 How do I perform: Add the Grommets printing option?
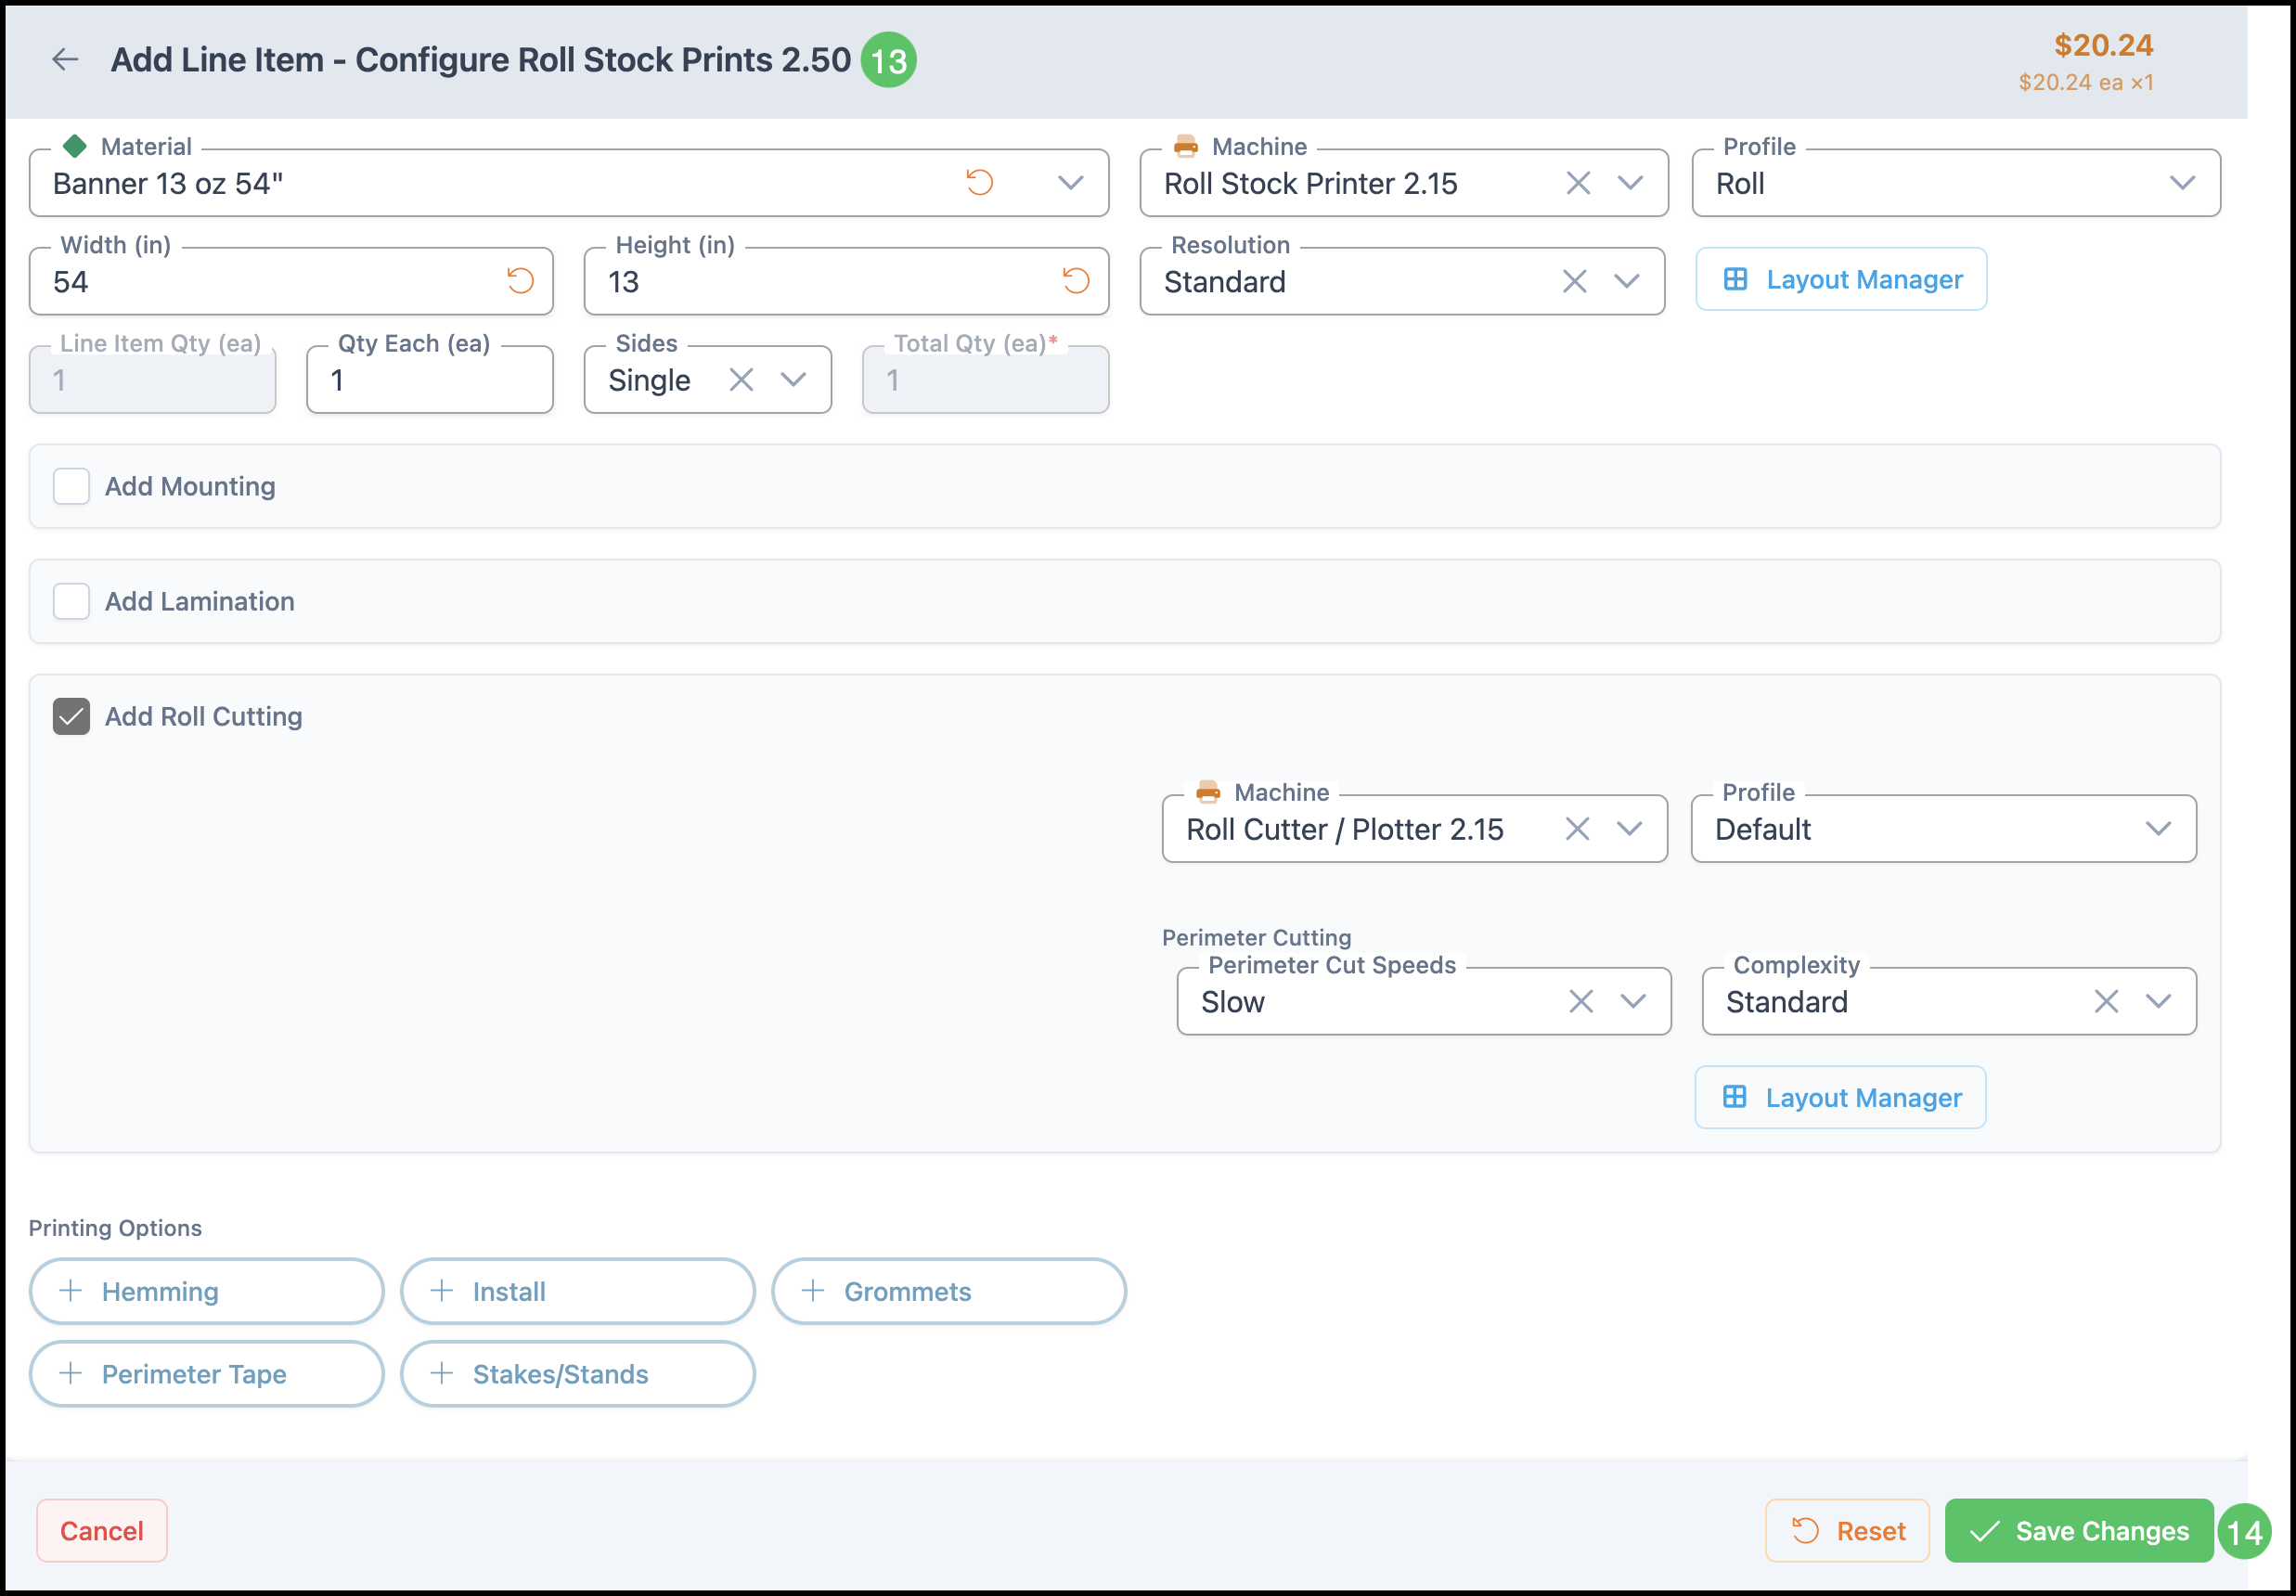tap(948, 1291)
